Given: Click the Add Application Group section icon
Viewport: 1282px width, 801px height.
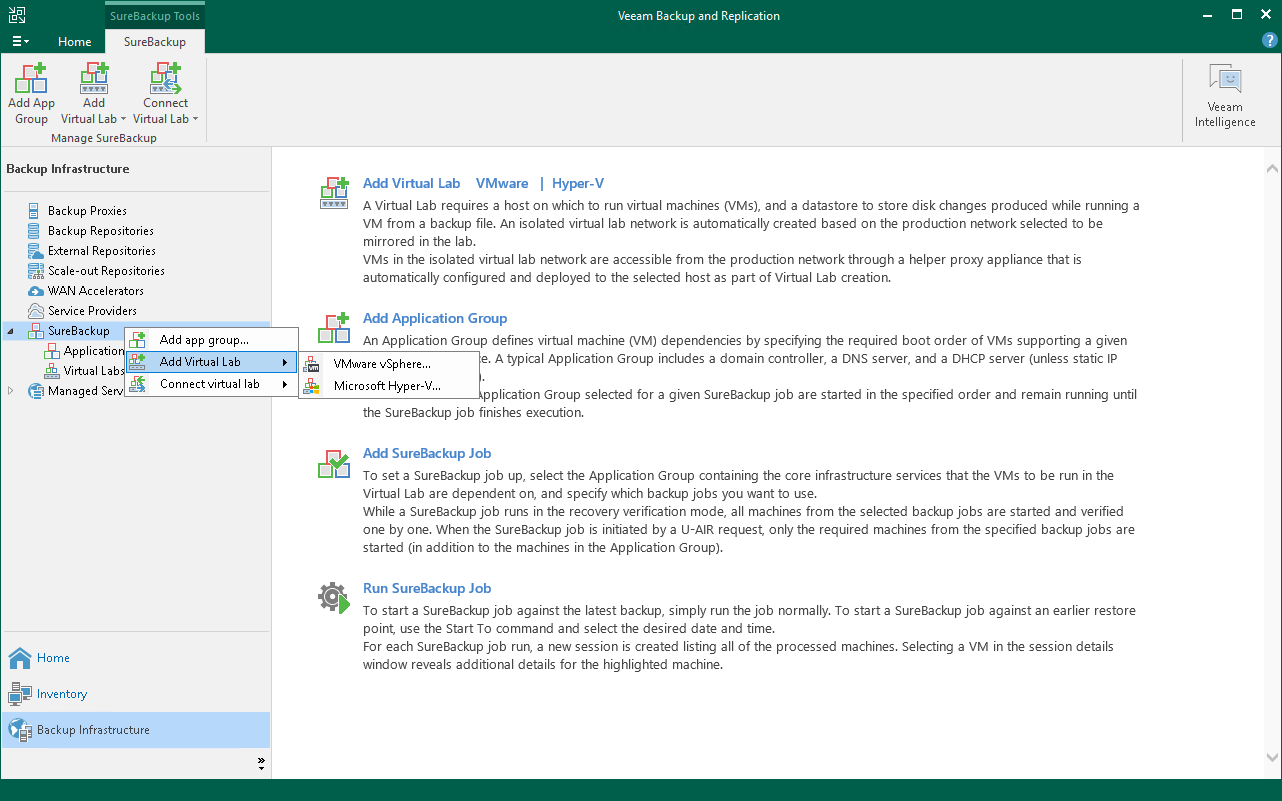Looking at the screenshot, I should 334,327.
